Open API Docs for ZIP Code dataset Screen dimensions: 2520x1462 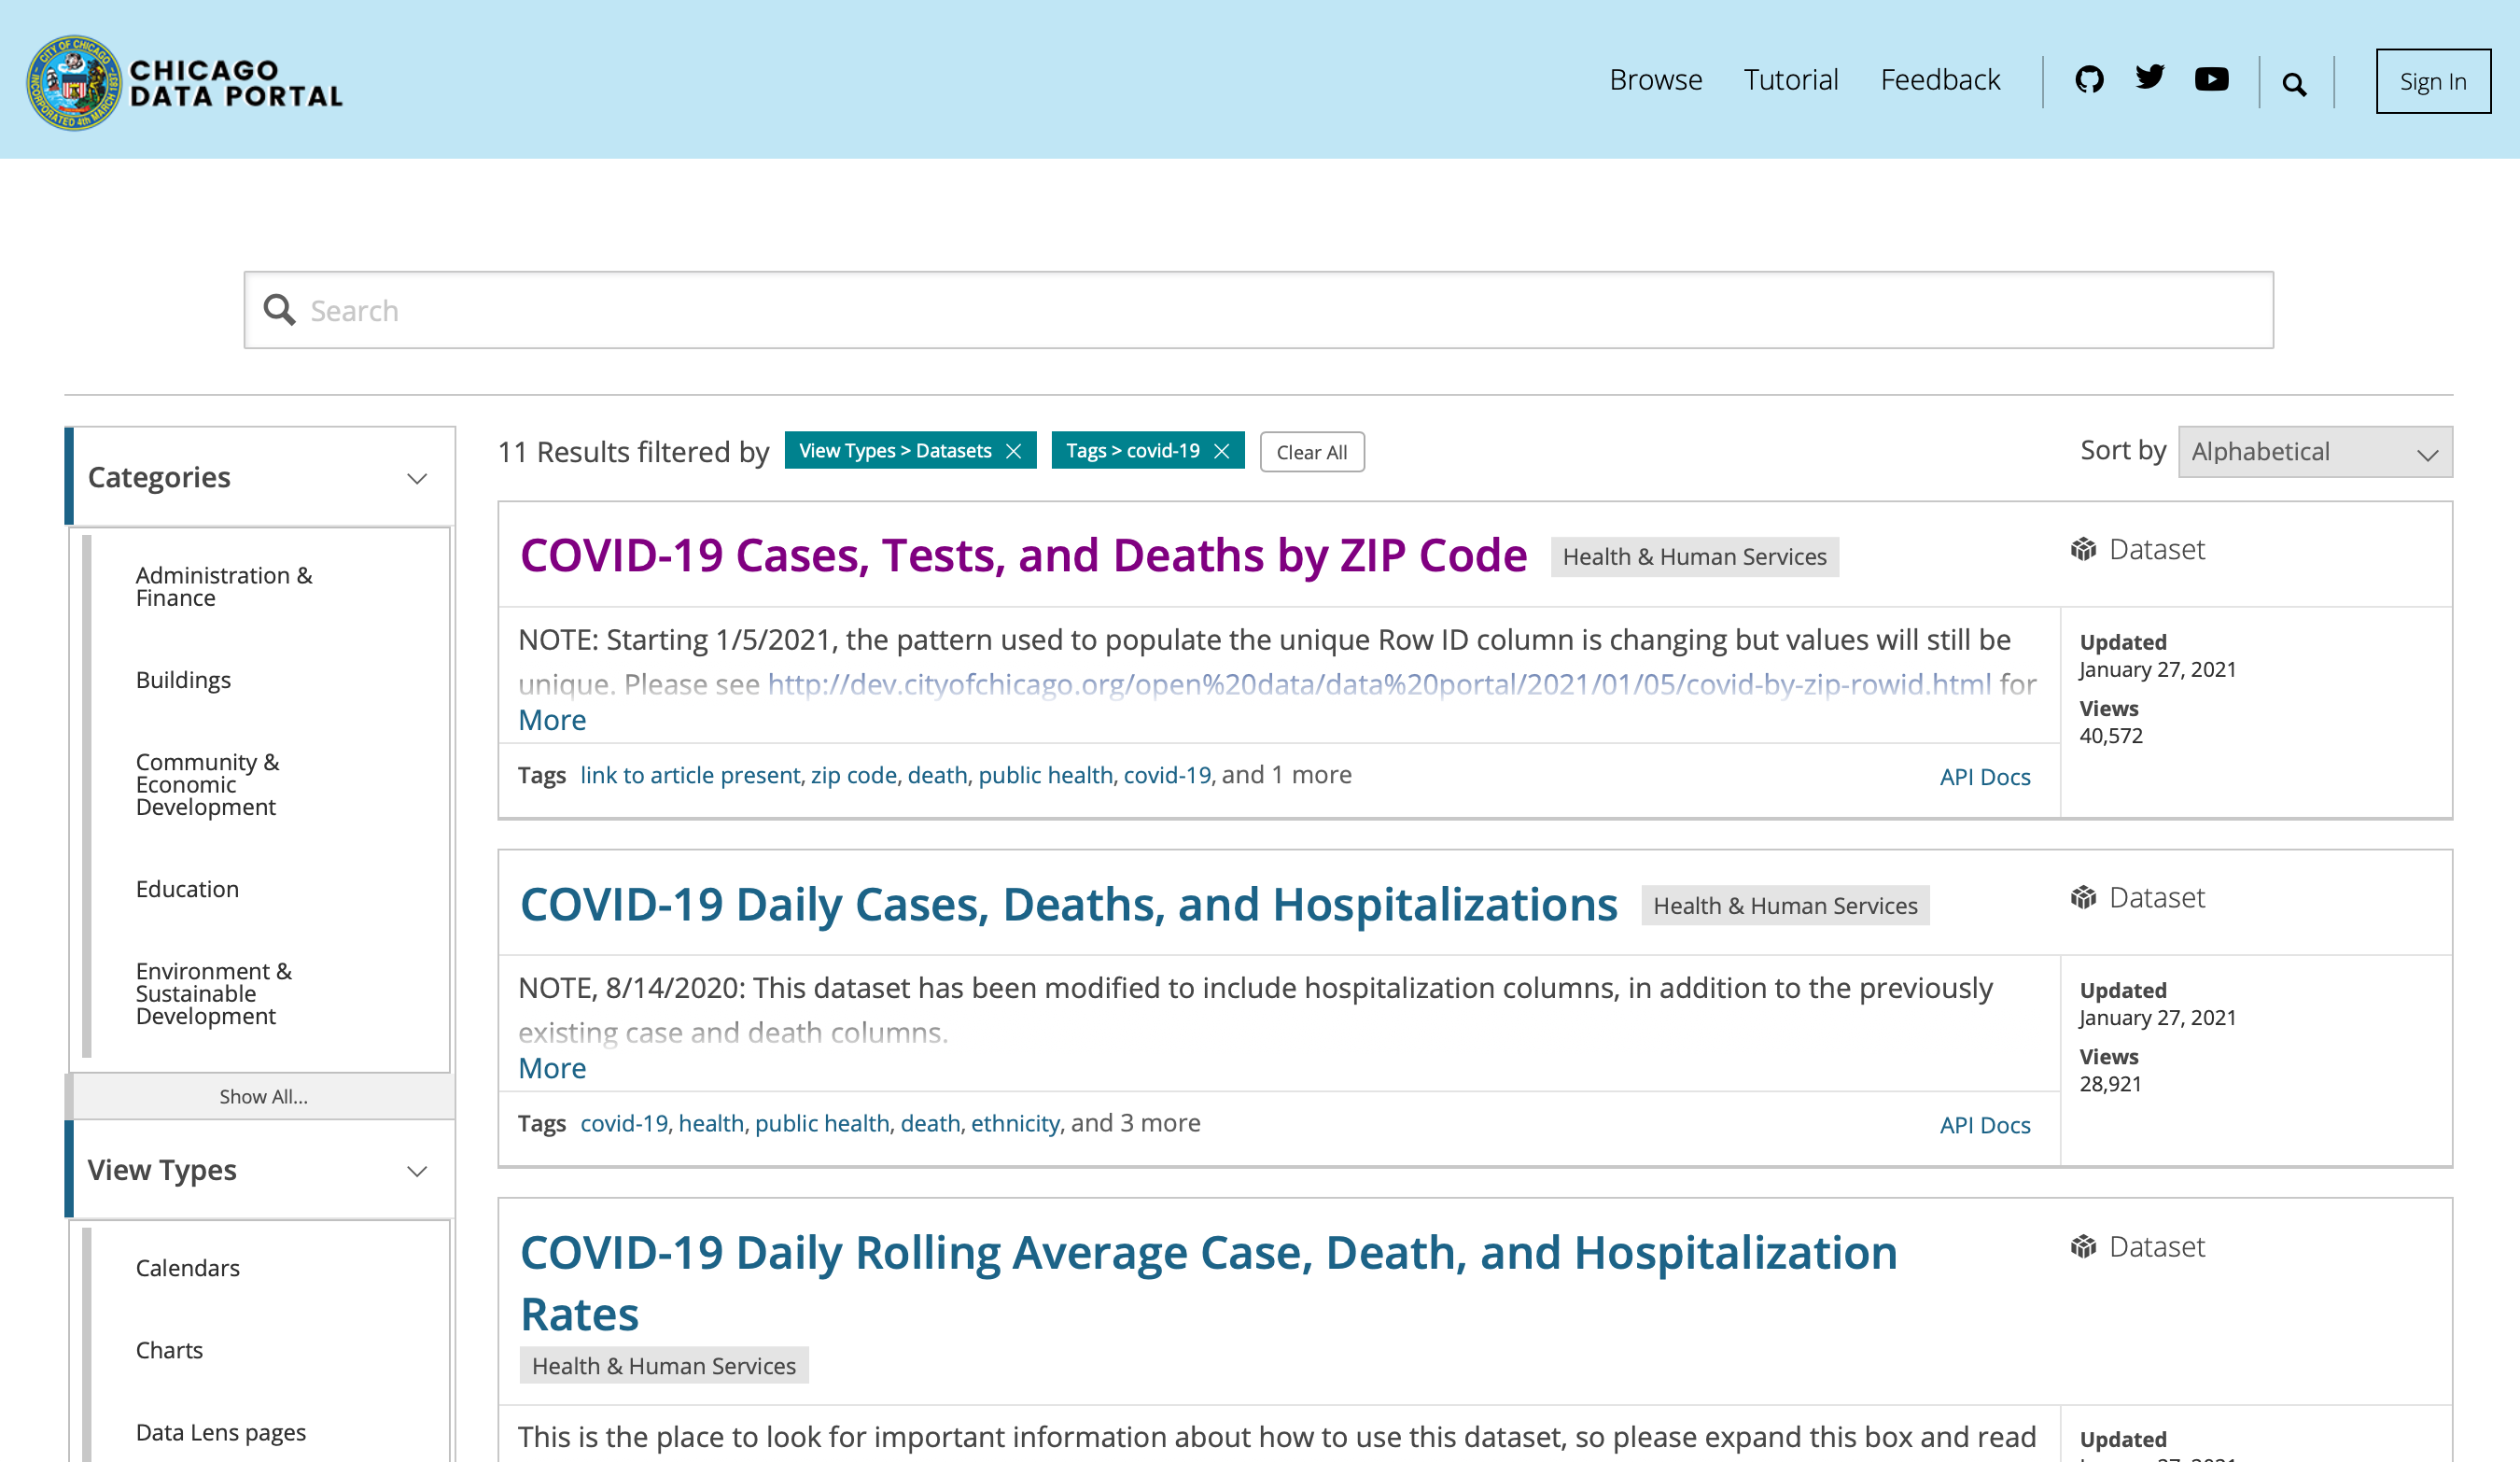pos(1985,777)
